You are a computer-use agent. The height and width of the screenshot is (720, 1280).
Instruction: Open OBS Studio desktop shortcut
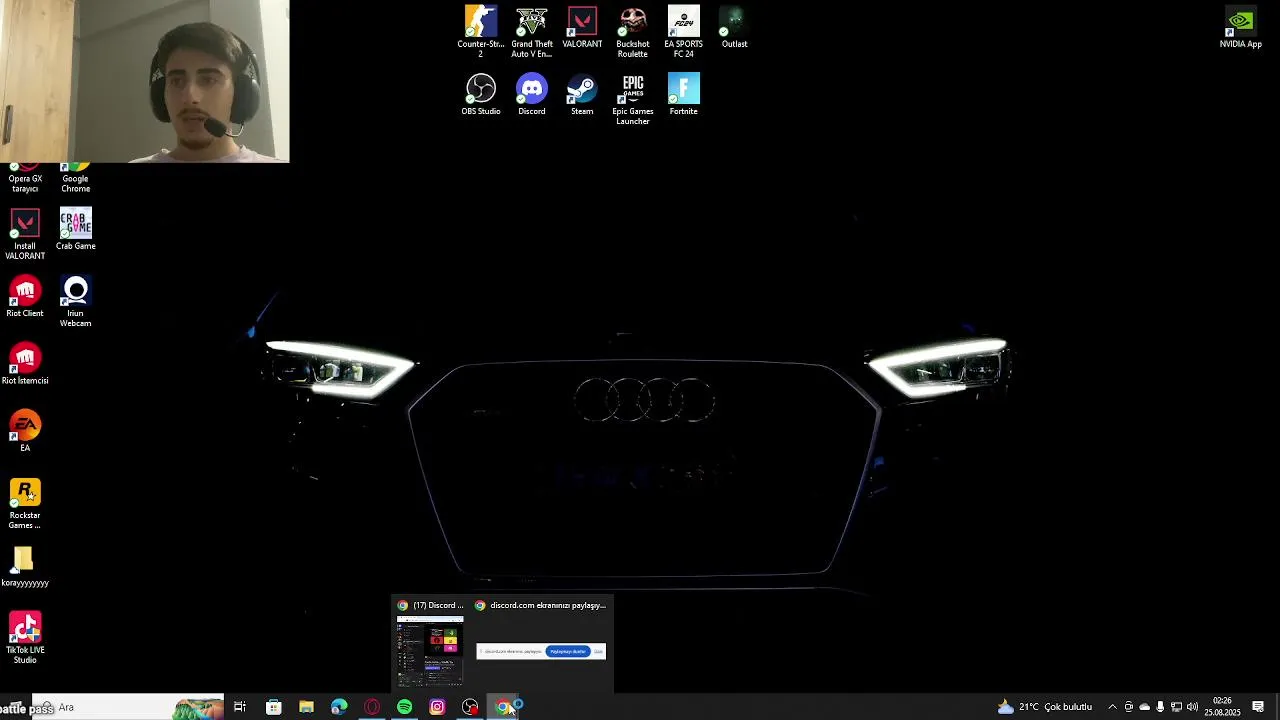click(481, 95)
